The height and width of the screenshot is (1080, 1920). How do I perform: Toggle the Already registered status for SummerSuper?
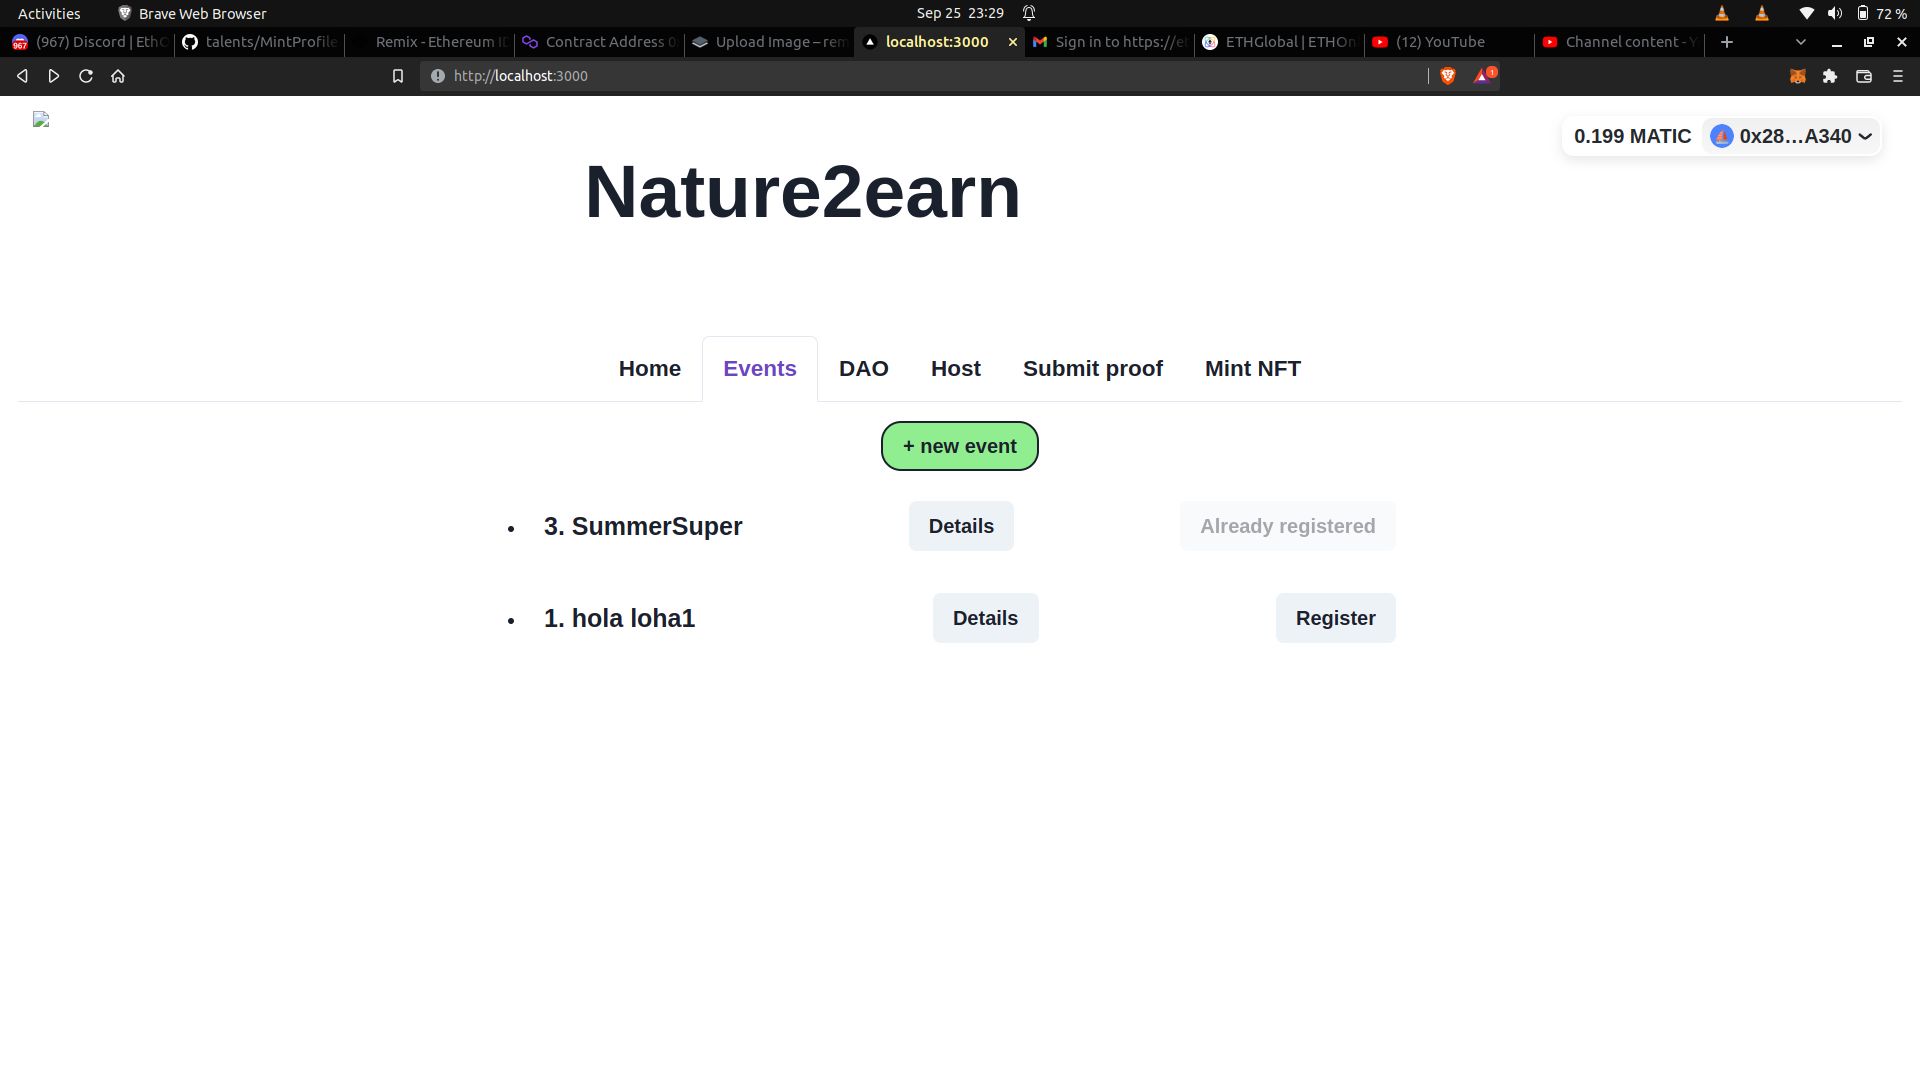tap(1287, 525)
